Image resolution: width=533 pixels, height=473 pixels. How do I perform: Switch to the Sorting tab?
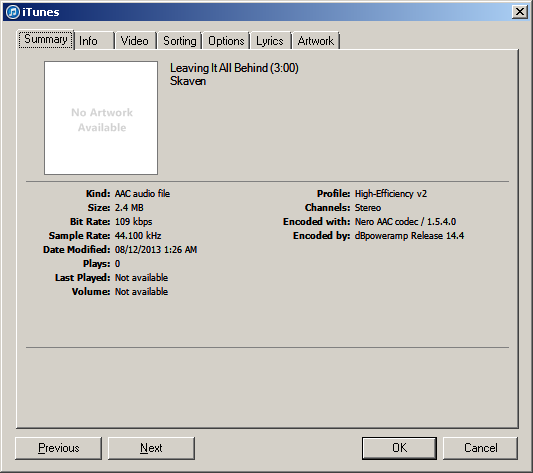click(x=179, y=41)
